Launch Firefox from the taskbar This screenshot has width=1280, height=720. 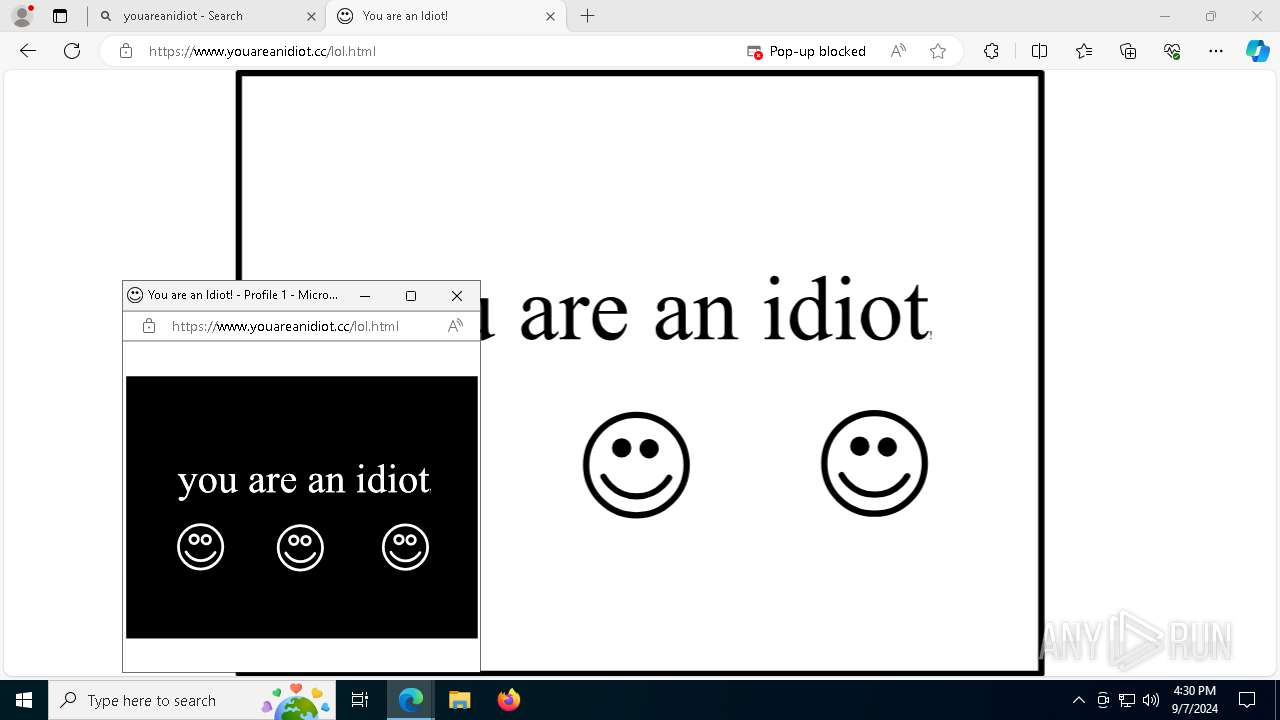(508, 700)
